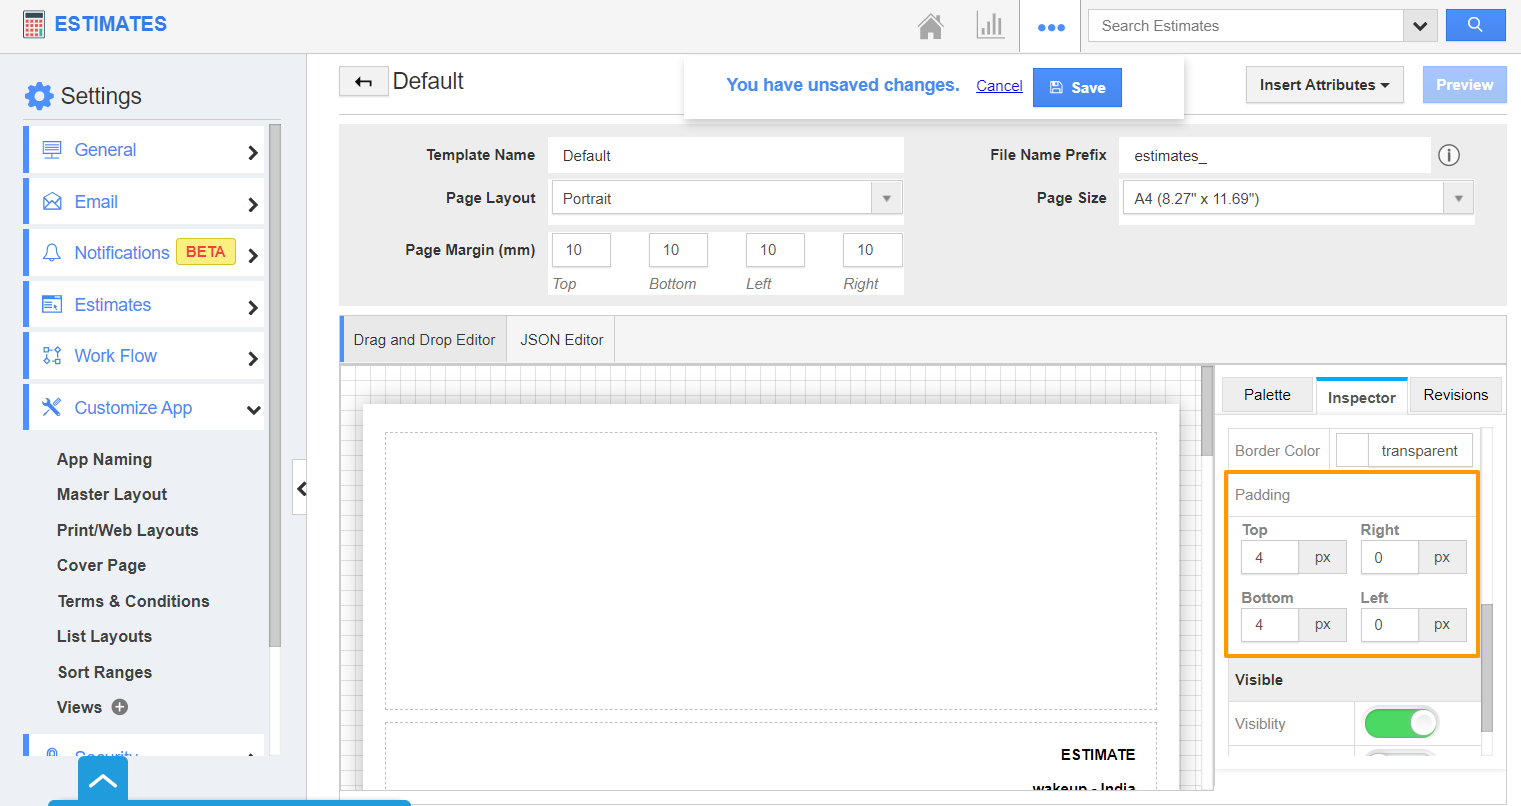This screenshot has height=806, width=1521.
Task: Click the ellipsis more options icon
Action: pos(1050,27)
